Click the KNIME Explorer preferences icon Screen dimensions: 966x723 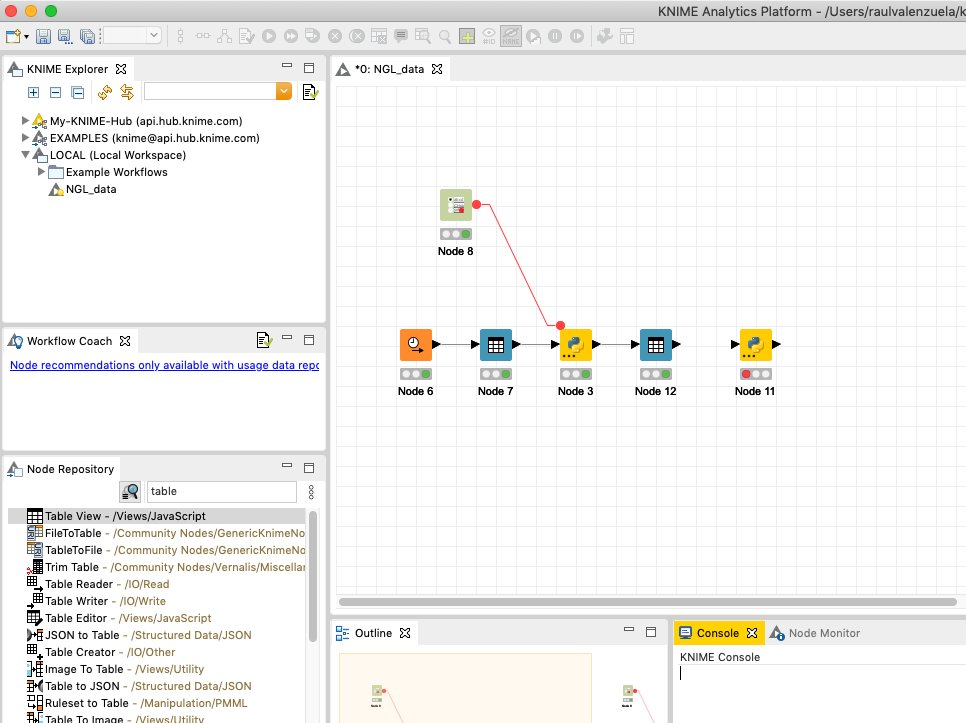[x=310, y=92]
